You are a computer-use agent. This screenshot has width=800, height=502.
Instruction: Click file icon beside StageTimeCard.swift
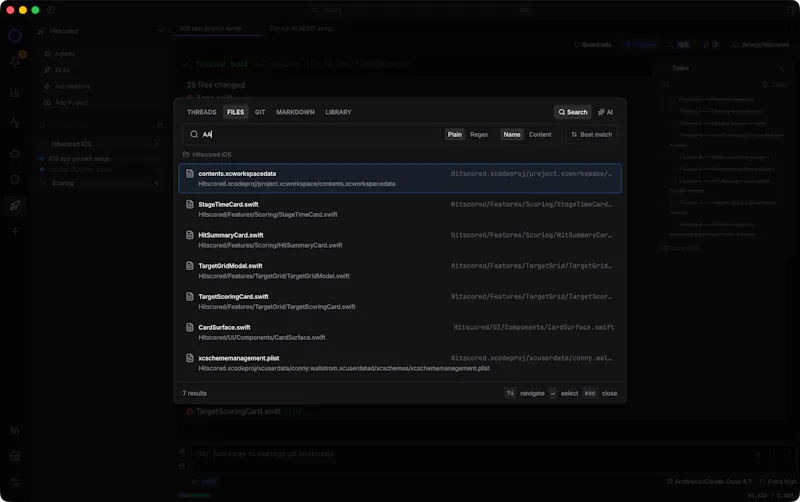(190, 204)
